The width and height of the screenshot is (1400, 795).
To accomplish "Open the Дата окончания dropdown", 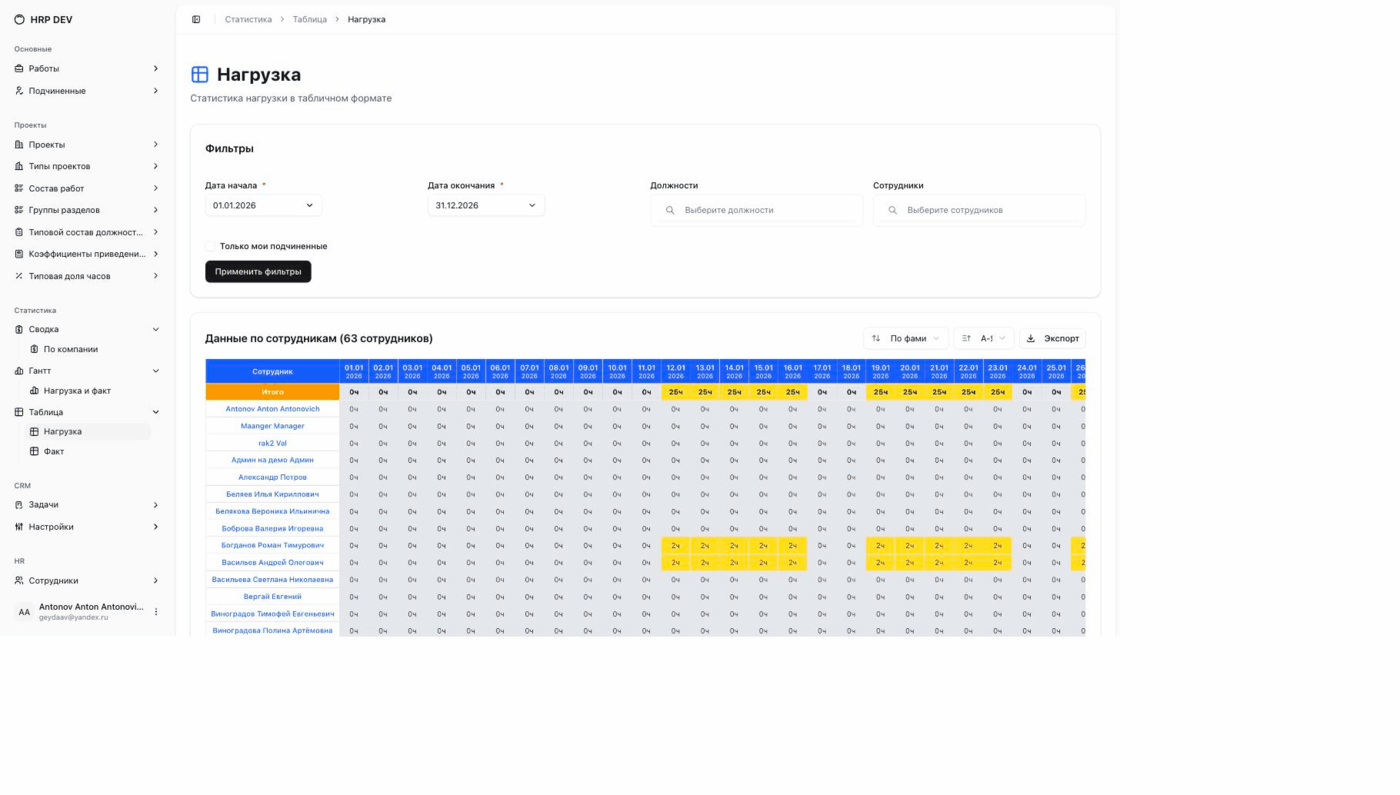I will 486,205.
